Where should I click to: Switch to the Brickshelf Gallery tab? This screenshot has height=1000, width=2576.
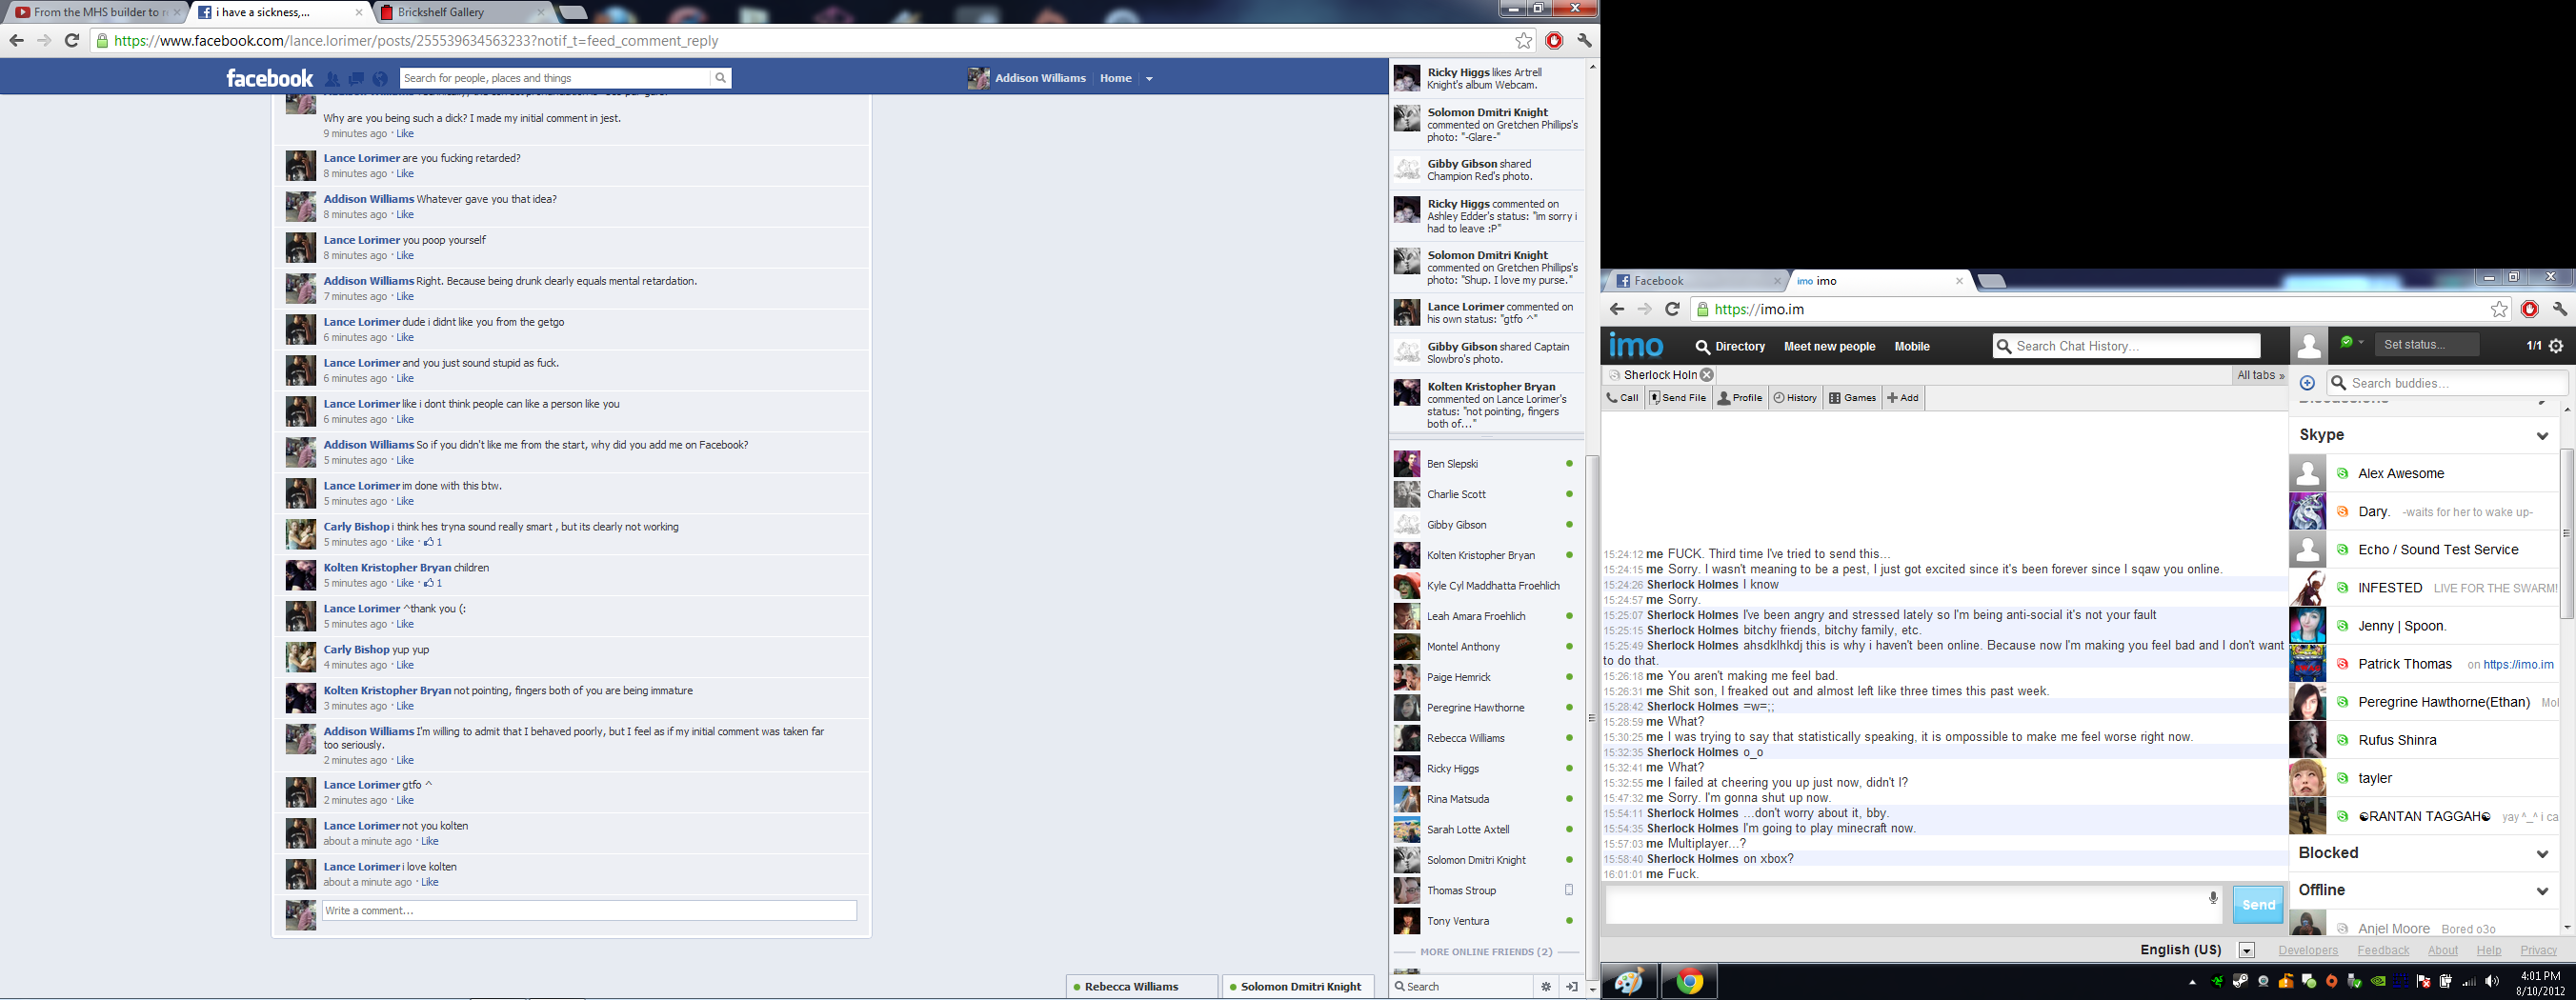(x=462, y=12)
